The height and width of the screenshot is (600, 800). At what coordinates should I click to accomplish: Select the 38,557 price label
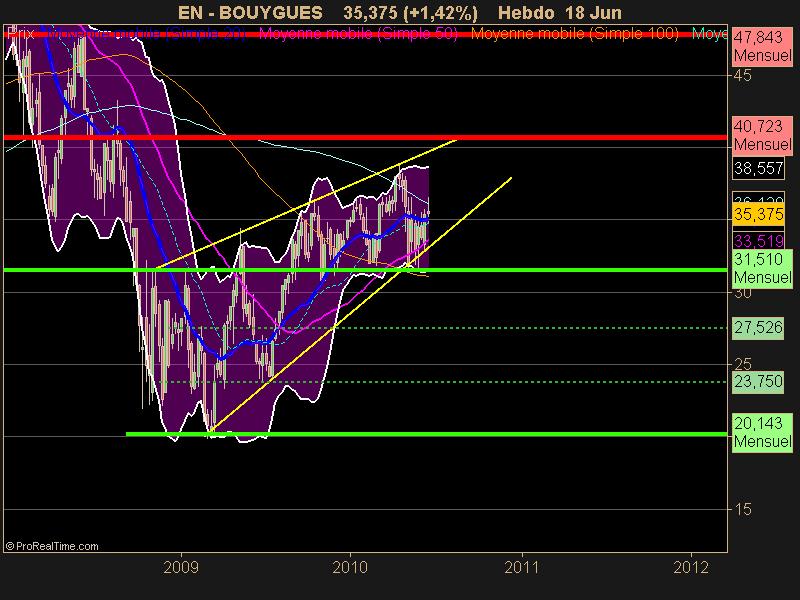click(x=759, y=168)
